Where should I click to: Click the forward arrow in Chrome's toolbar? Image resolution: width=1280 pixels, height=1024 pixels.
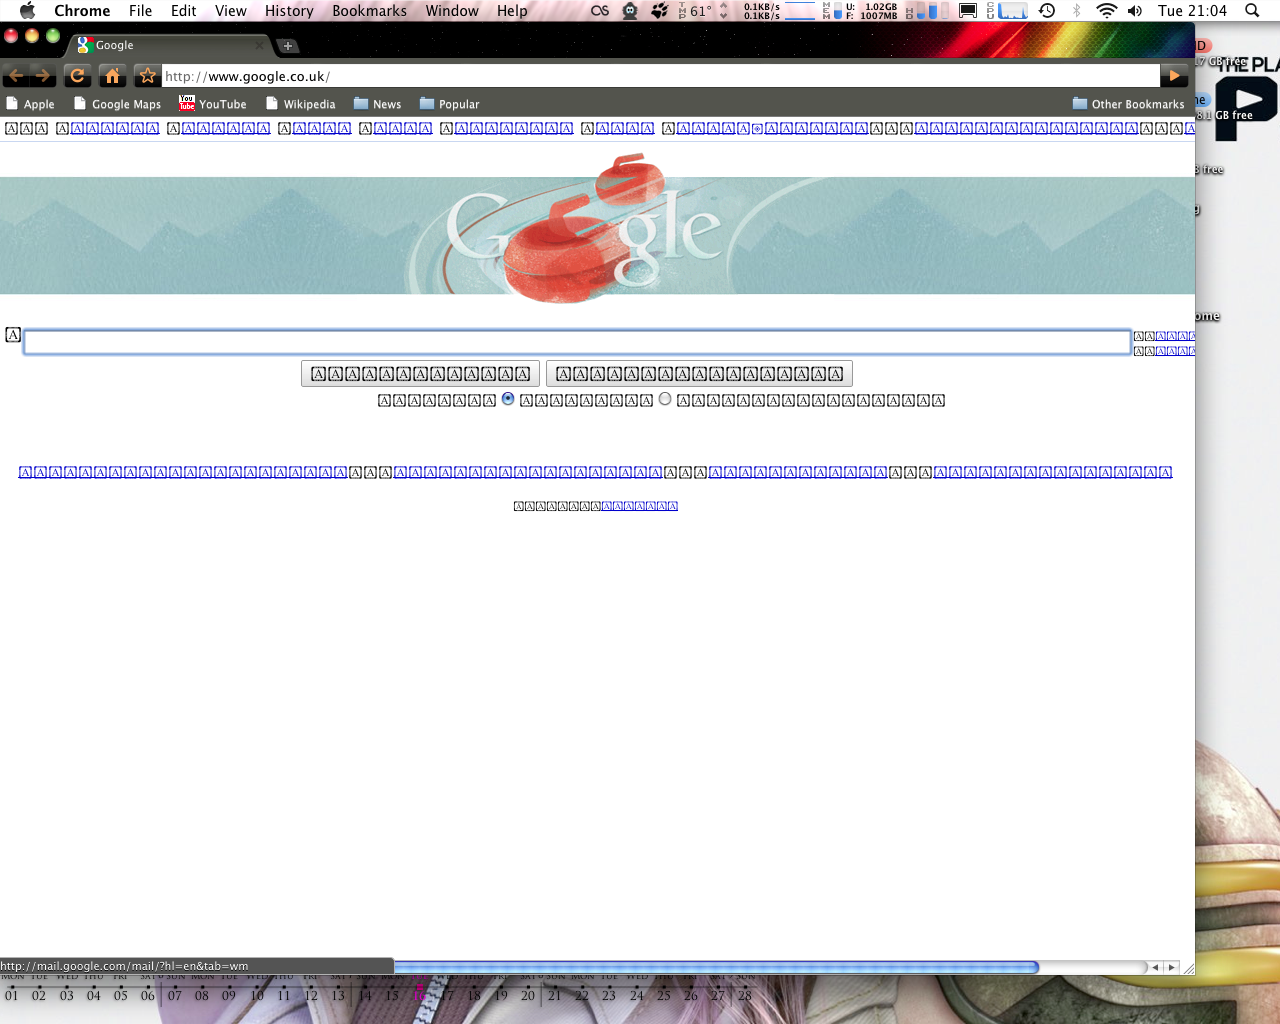coord(42,76)
